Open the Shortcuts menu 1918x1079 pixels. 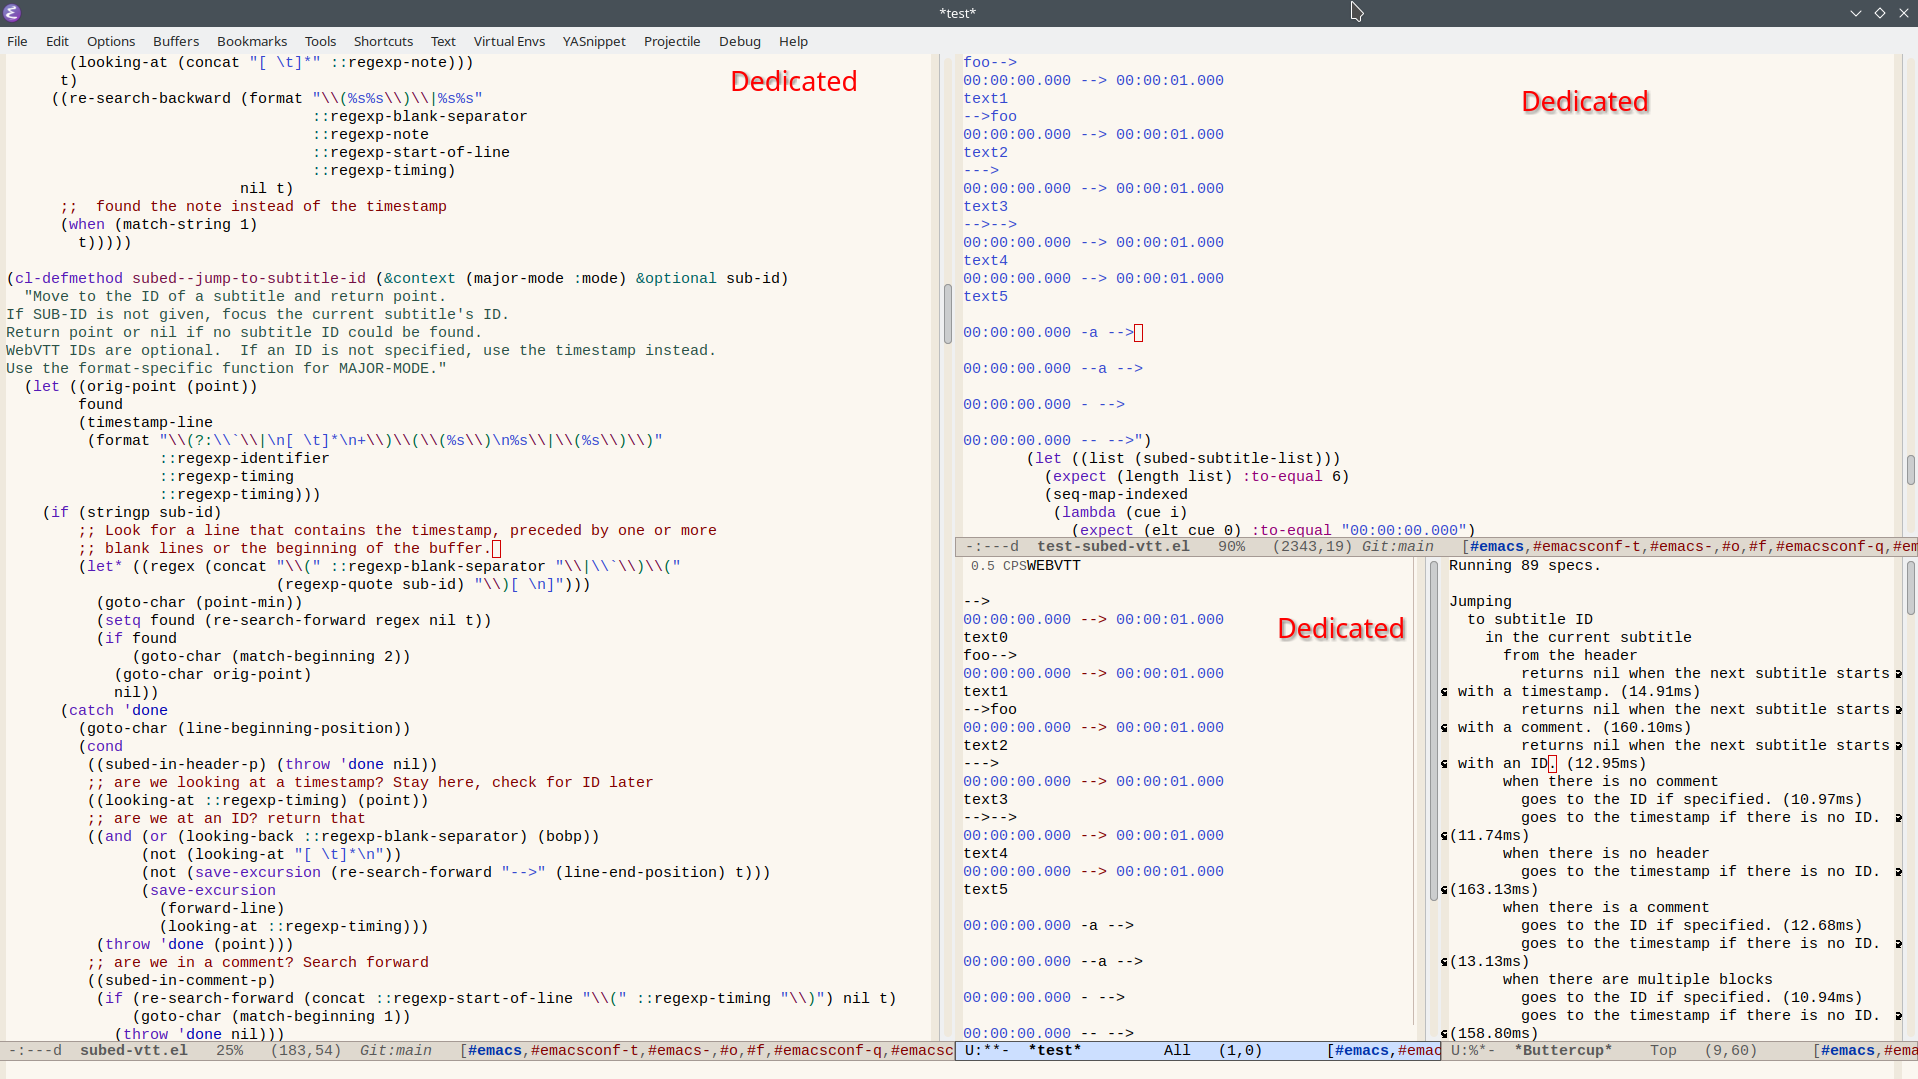(383, 41)
